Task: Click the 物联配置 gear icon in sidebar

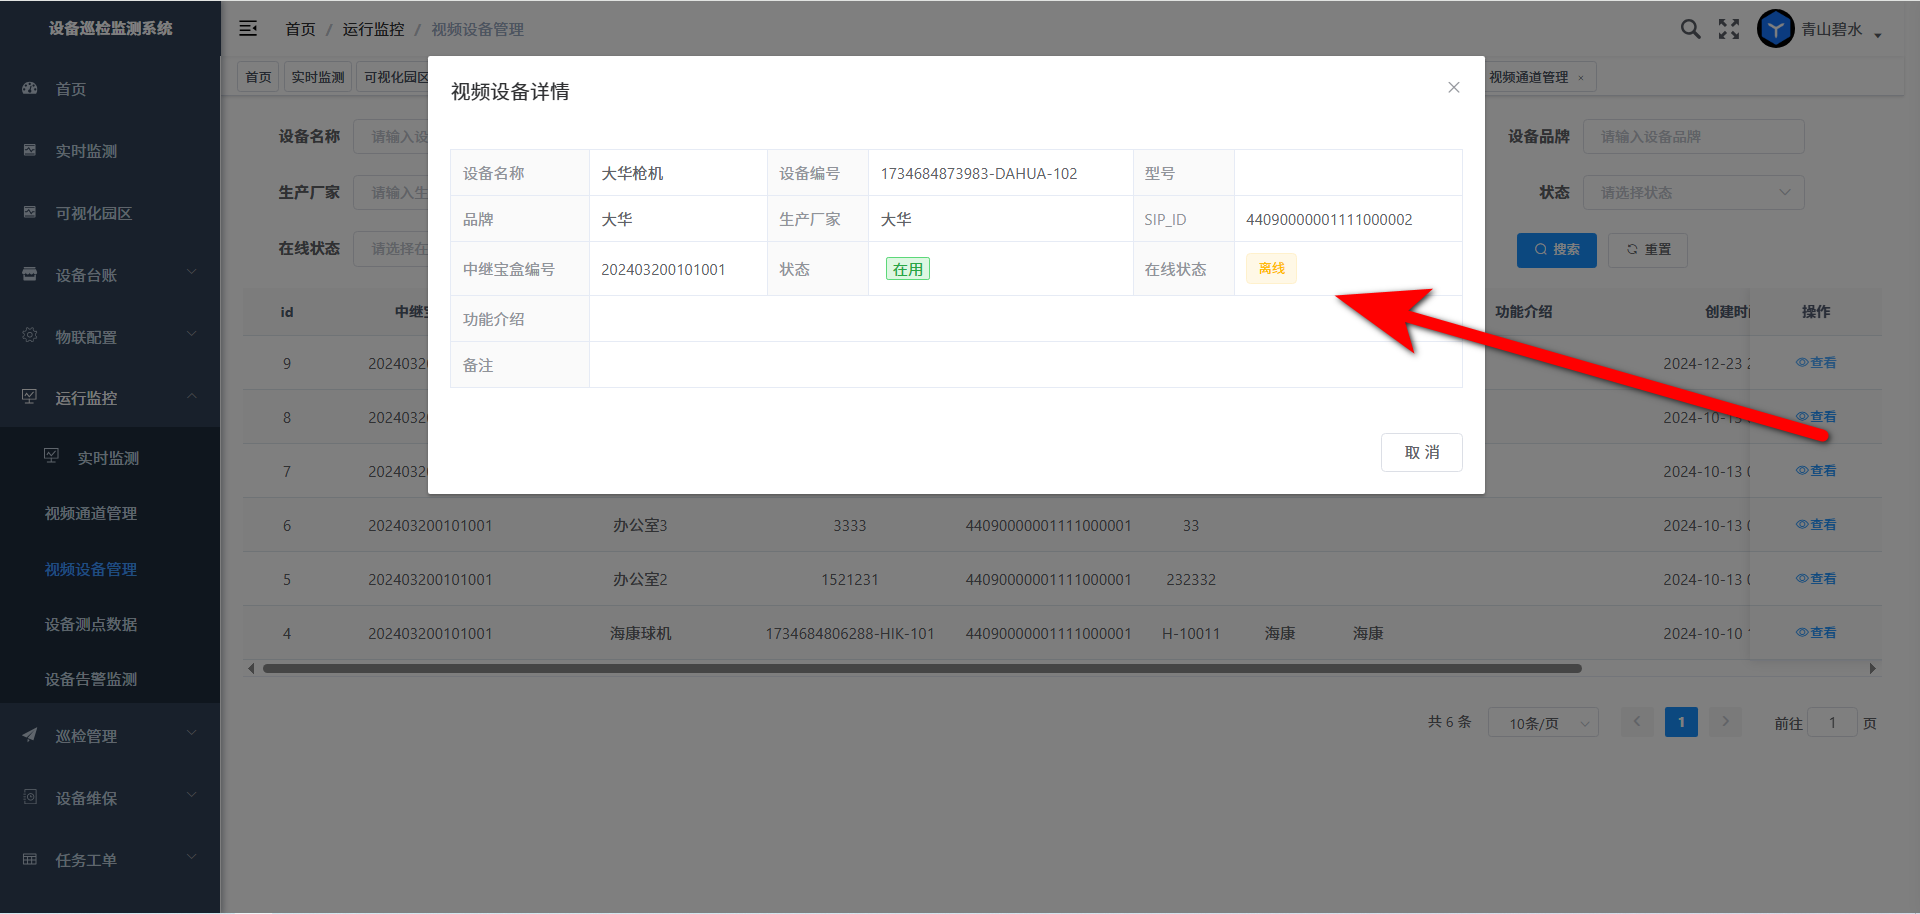Action: (30, 336)
